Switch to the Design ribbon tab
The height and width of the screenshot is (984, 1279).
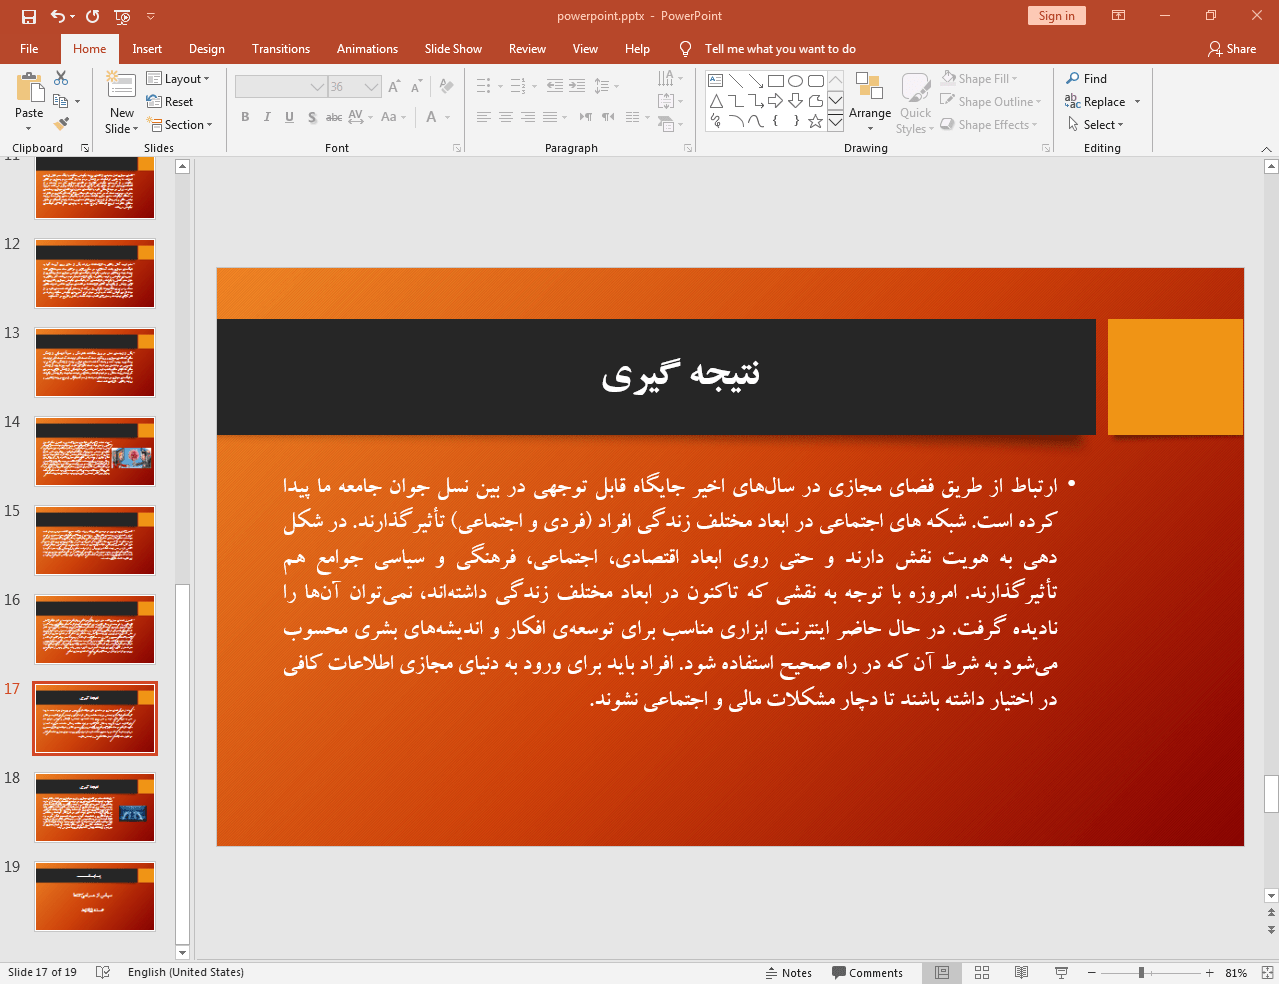206,48
